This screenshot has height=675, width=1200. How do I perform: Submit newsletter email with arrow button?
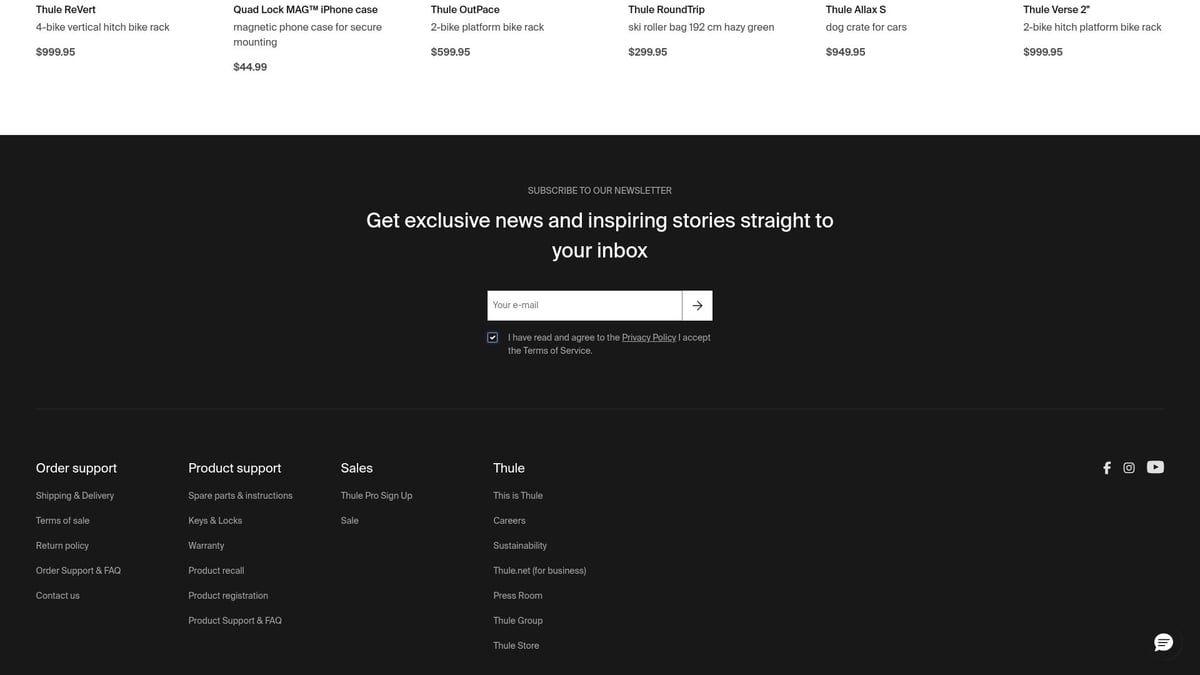point(697,306)
